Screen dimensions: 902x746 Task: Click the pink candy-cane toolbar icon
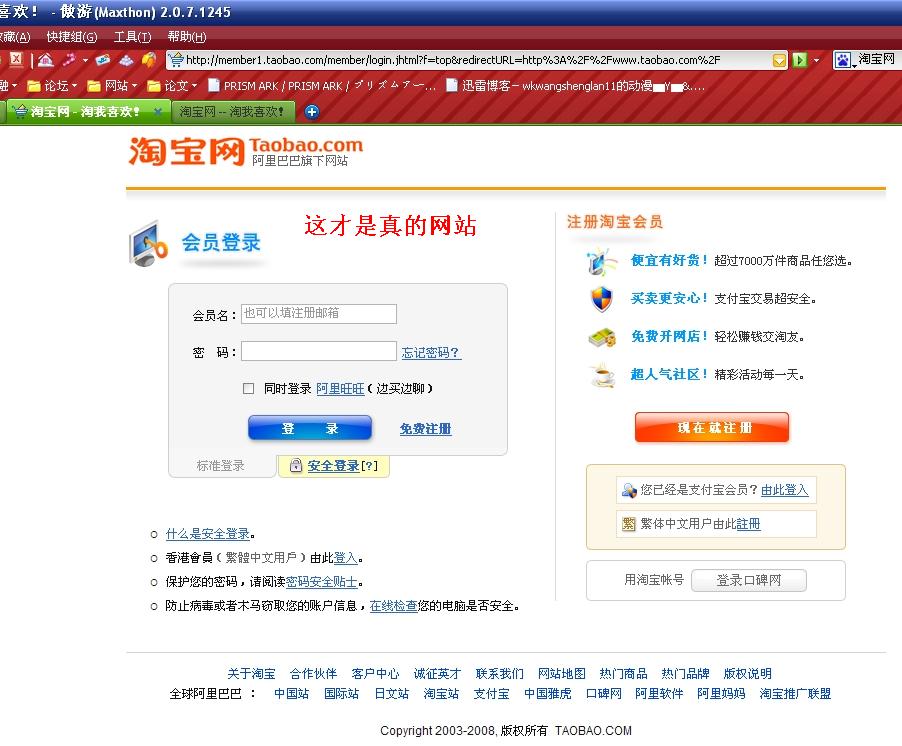tap(70, 59)
